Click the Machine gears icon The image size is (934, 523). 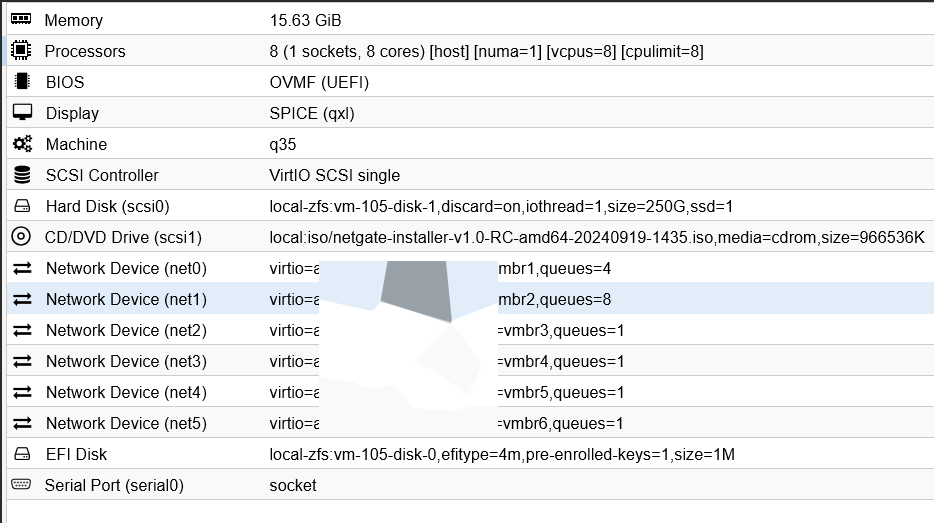pos(22,144)
